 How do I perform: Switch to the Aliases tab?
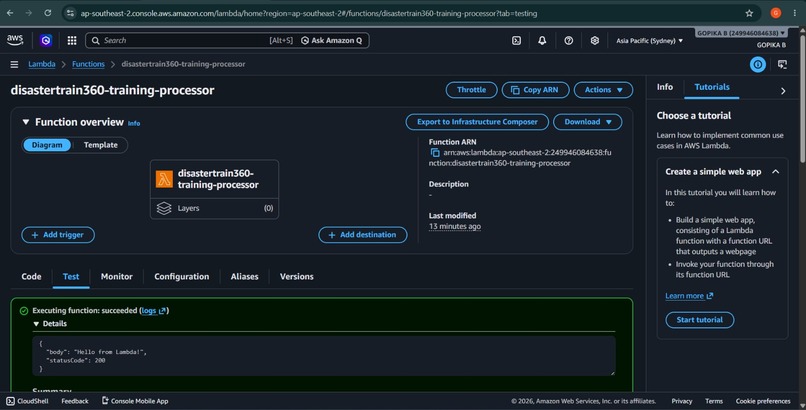(244, 276)
